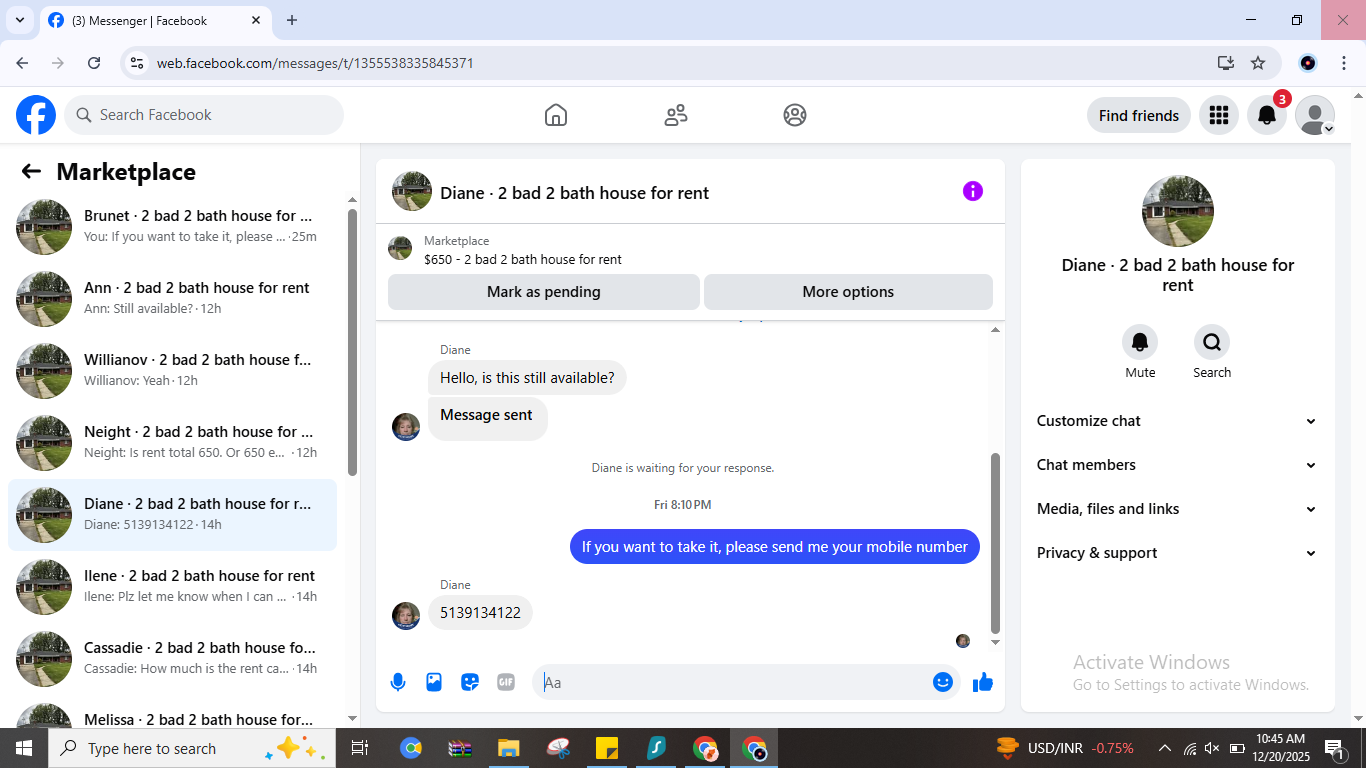Screen dimensions: 1366x768
Task: Open the Diane chat header title
Action: (574, 193)
